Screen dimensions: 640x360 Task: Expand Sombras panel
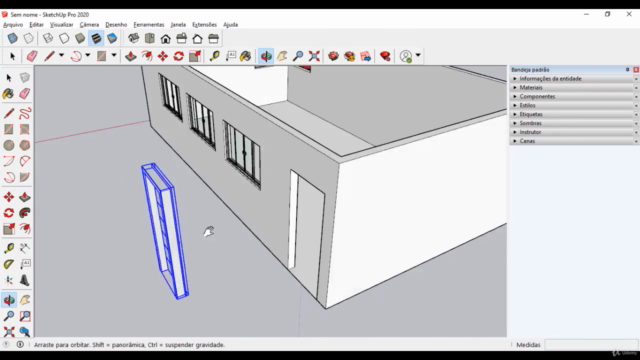pyautogui.click(x=573, y=123)
